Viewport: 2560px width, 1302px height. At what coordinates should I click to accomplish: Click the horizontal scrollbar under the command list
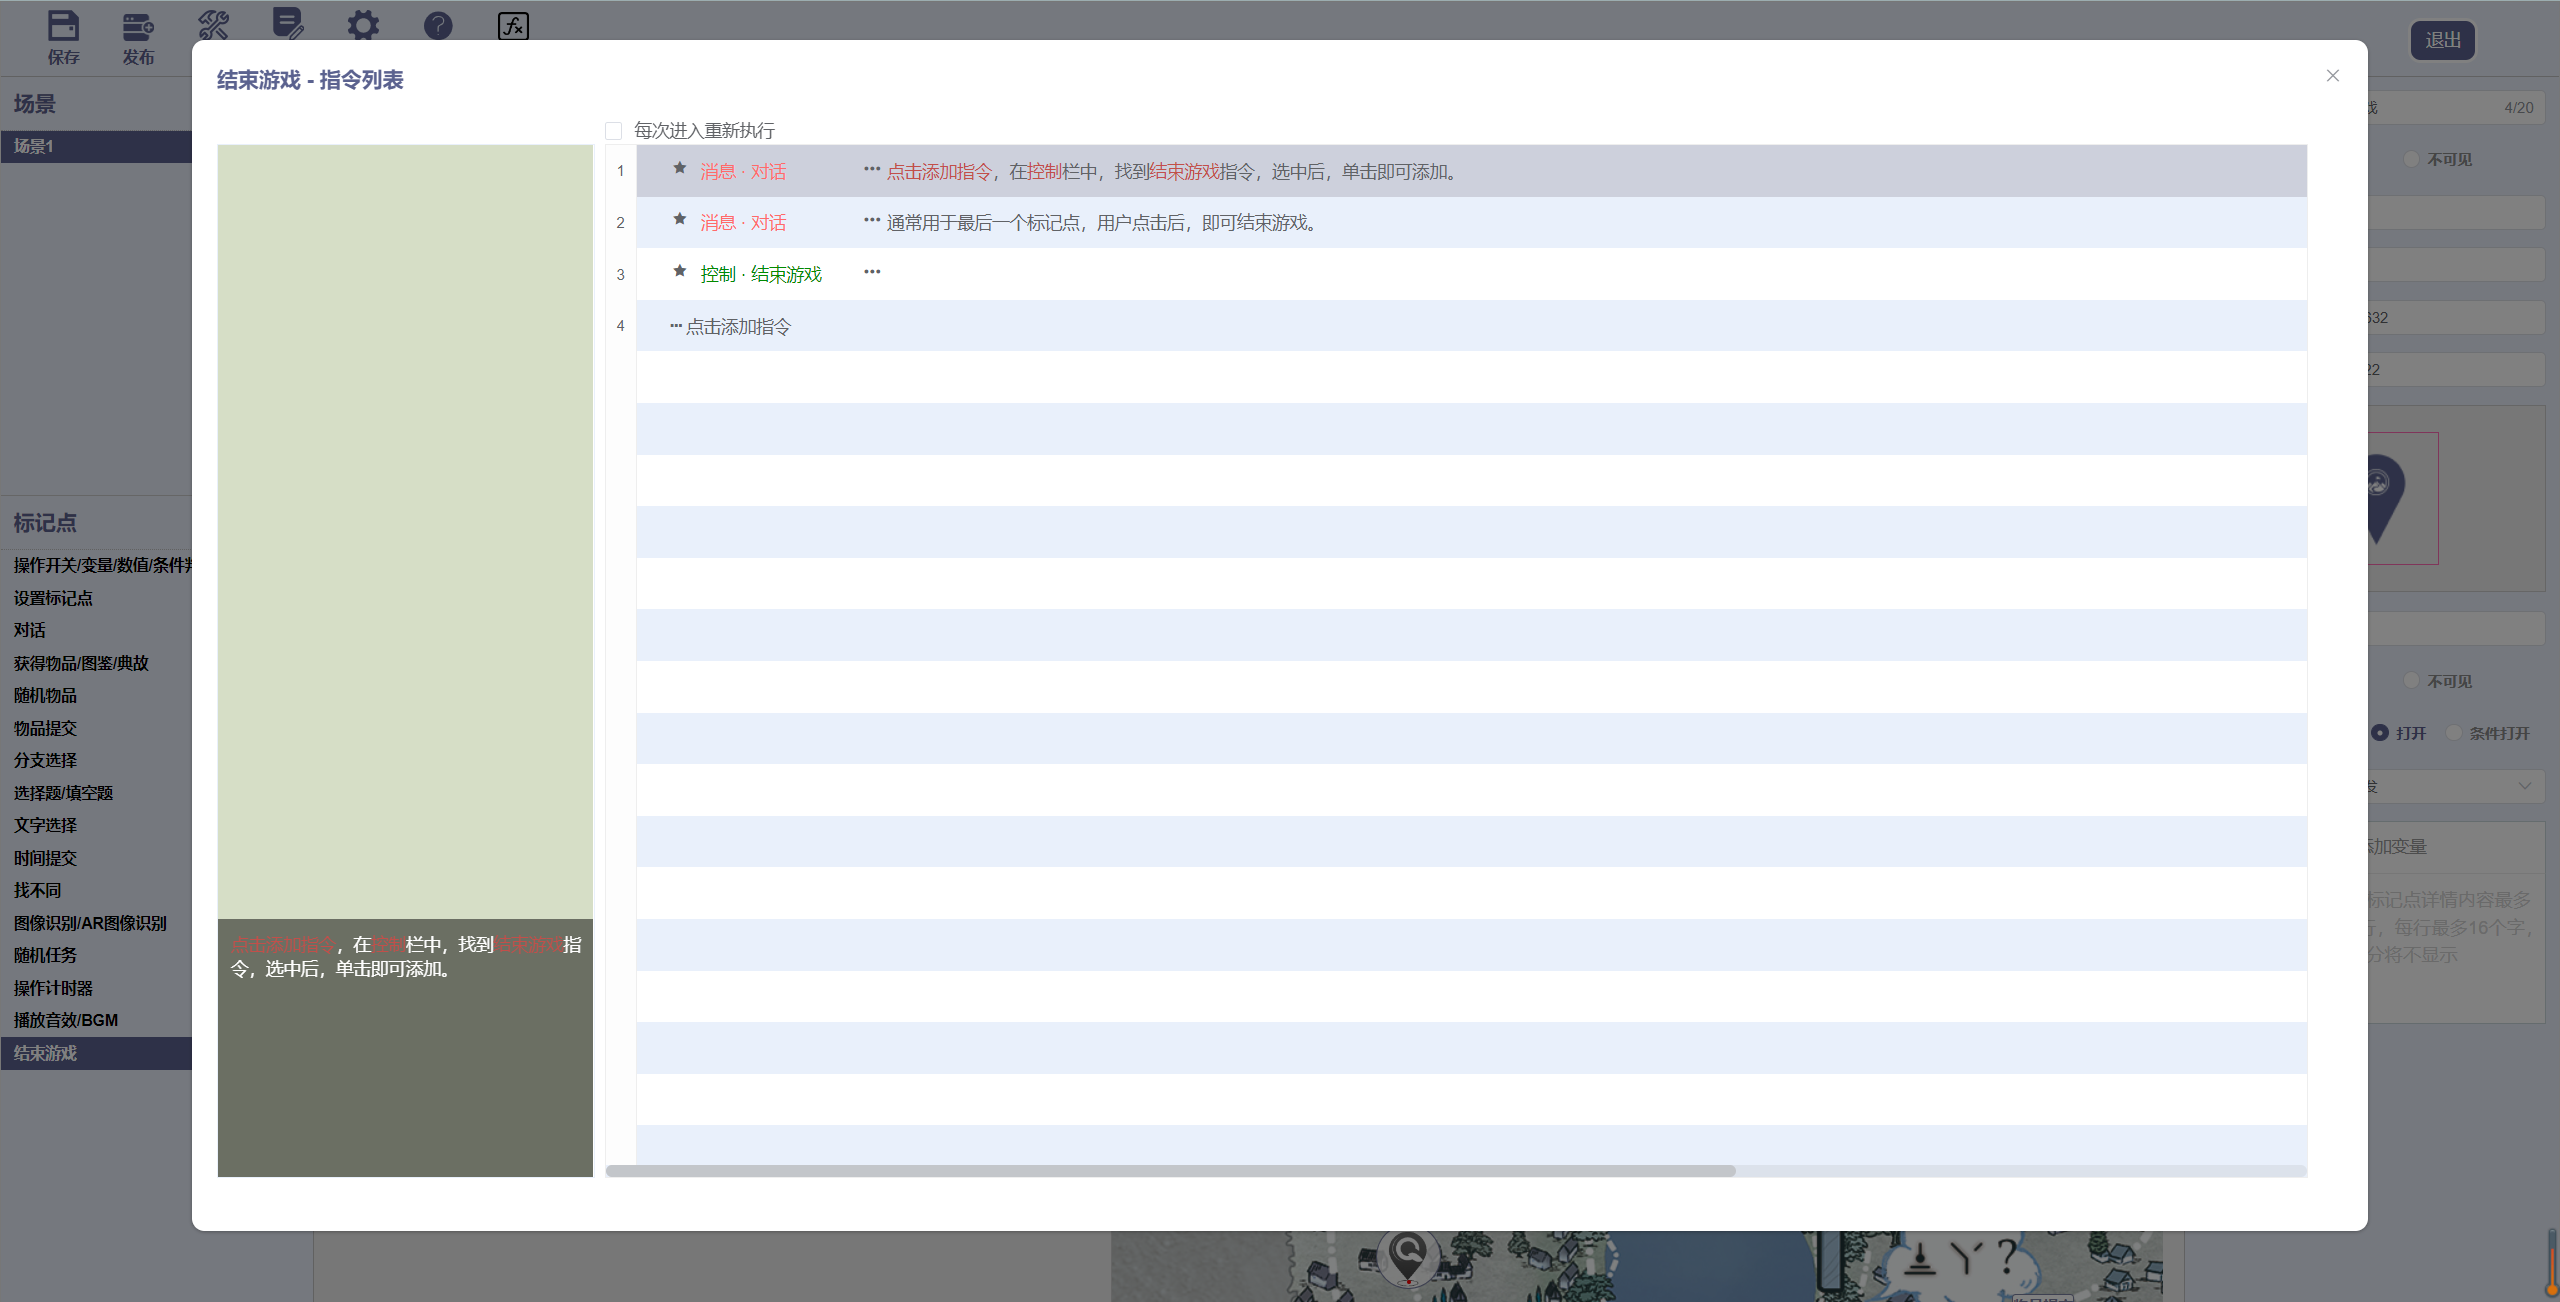pos(1170,1170)
